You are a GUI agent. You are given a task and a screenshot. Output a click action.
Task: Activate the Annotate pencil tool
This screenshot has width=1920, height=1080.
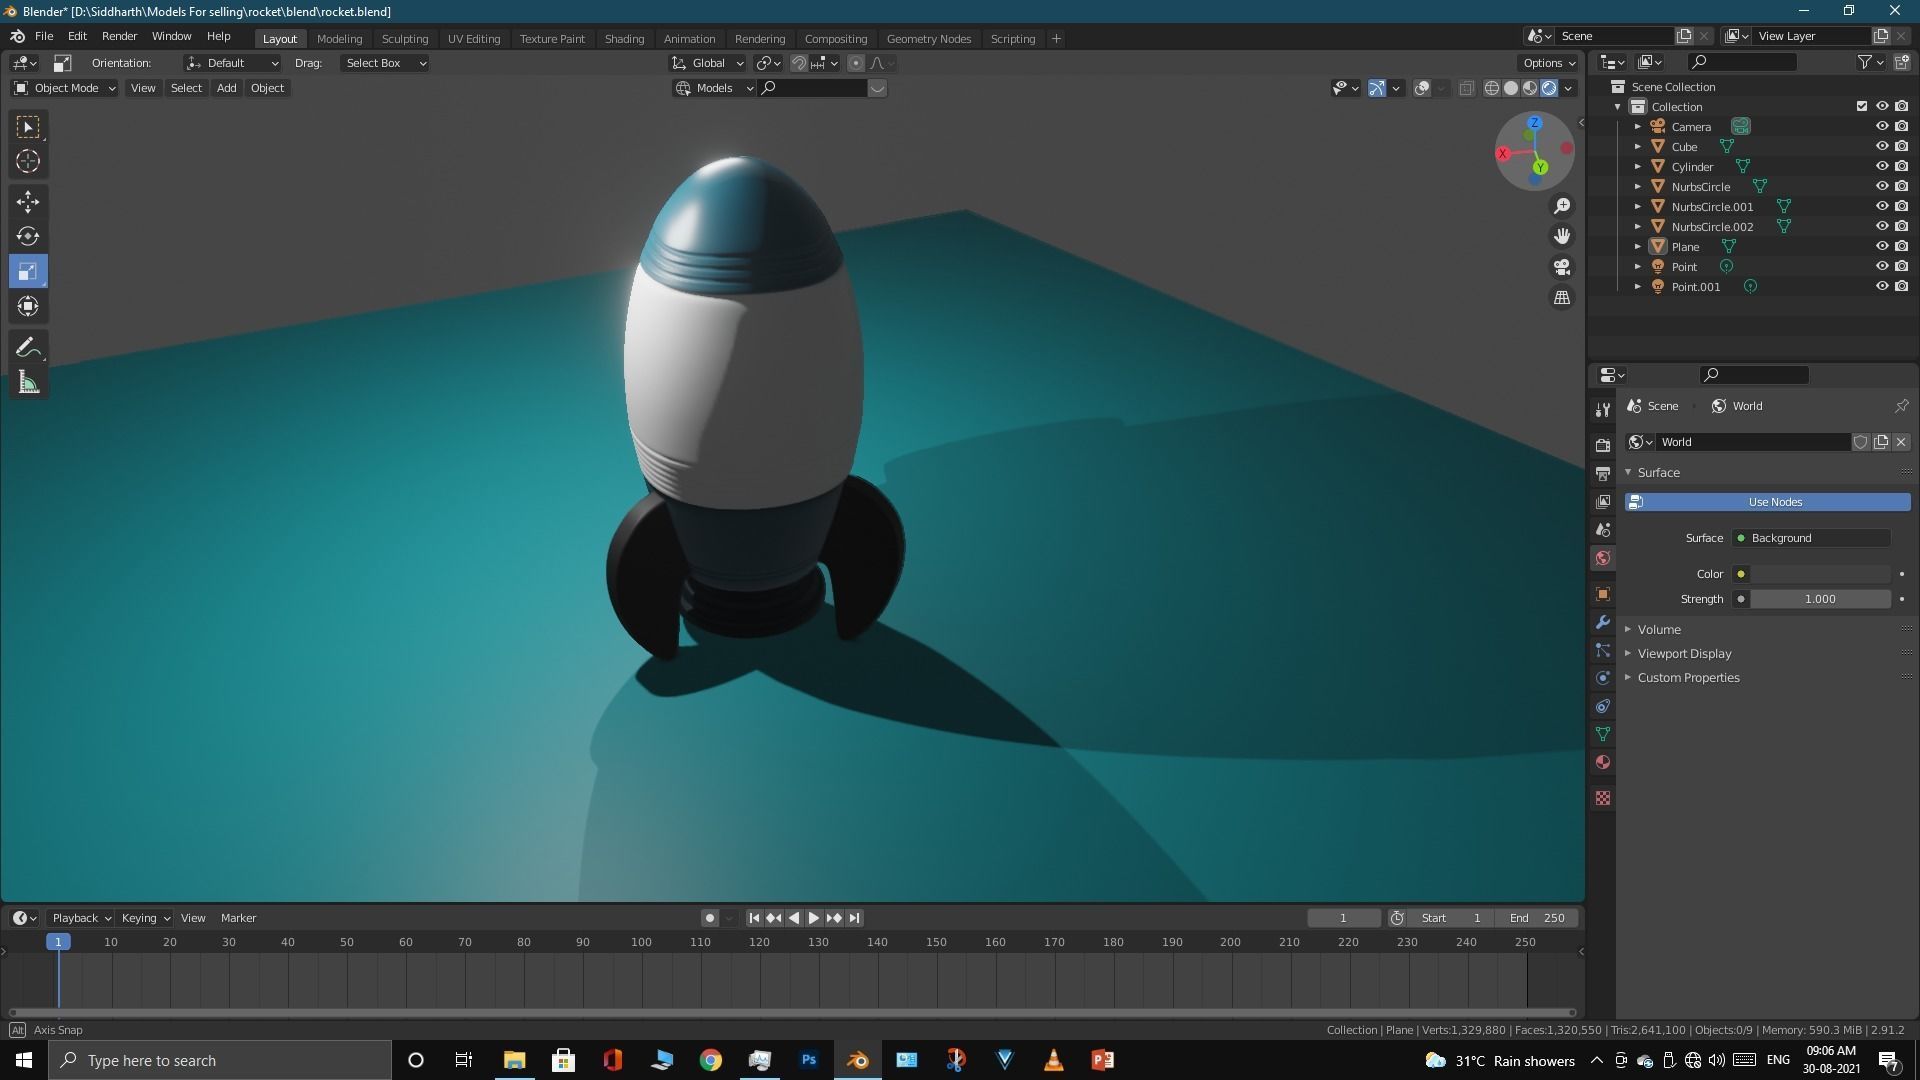coord(28,347)
